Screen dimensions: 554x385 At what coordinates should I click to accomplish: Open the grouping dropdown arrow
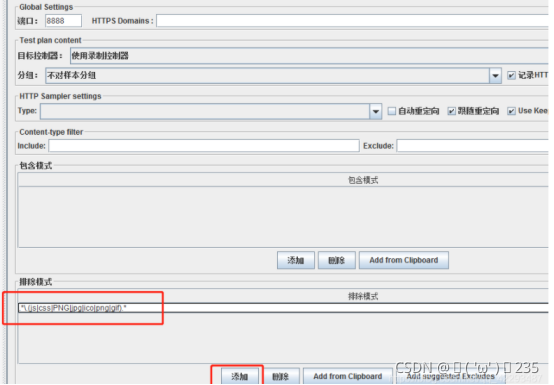coord(495,76)
